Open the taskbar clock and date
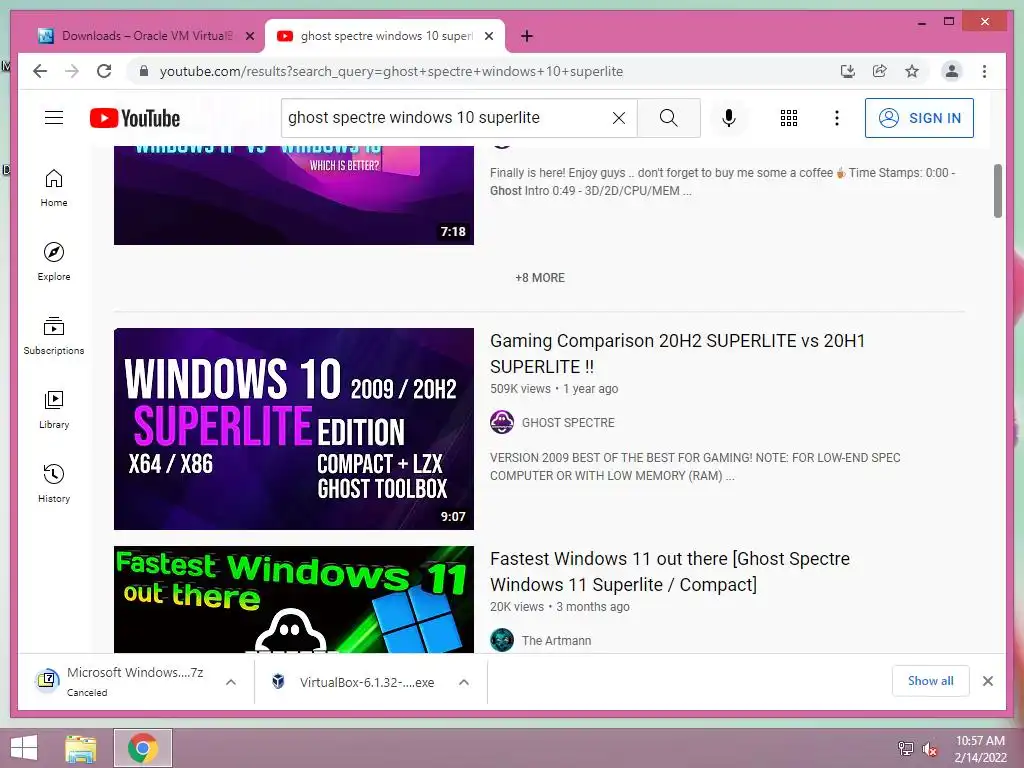This screenshot has width=1024, height=768. click(x=980, y=748)
